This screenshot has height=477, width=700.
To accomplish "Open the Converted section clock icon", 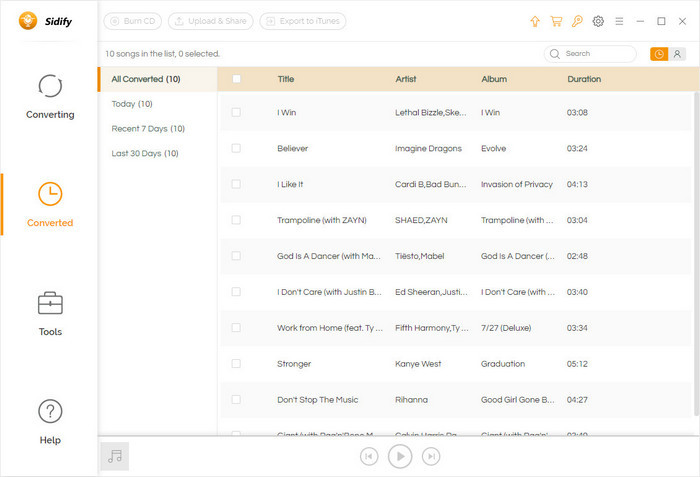I will (x=50, y=194).
